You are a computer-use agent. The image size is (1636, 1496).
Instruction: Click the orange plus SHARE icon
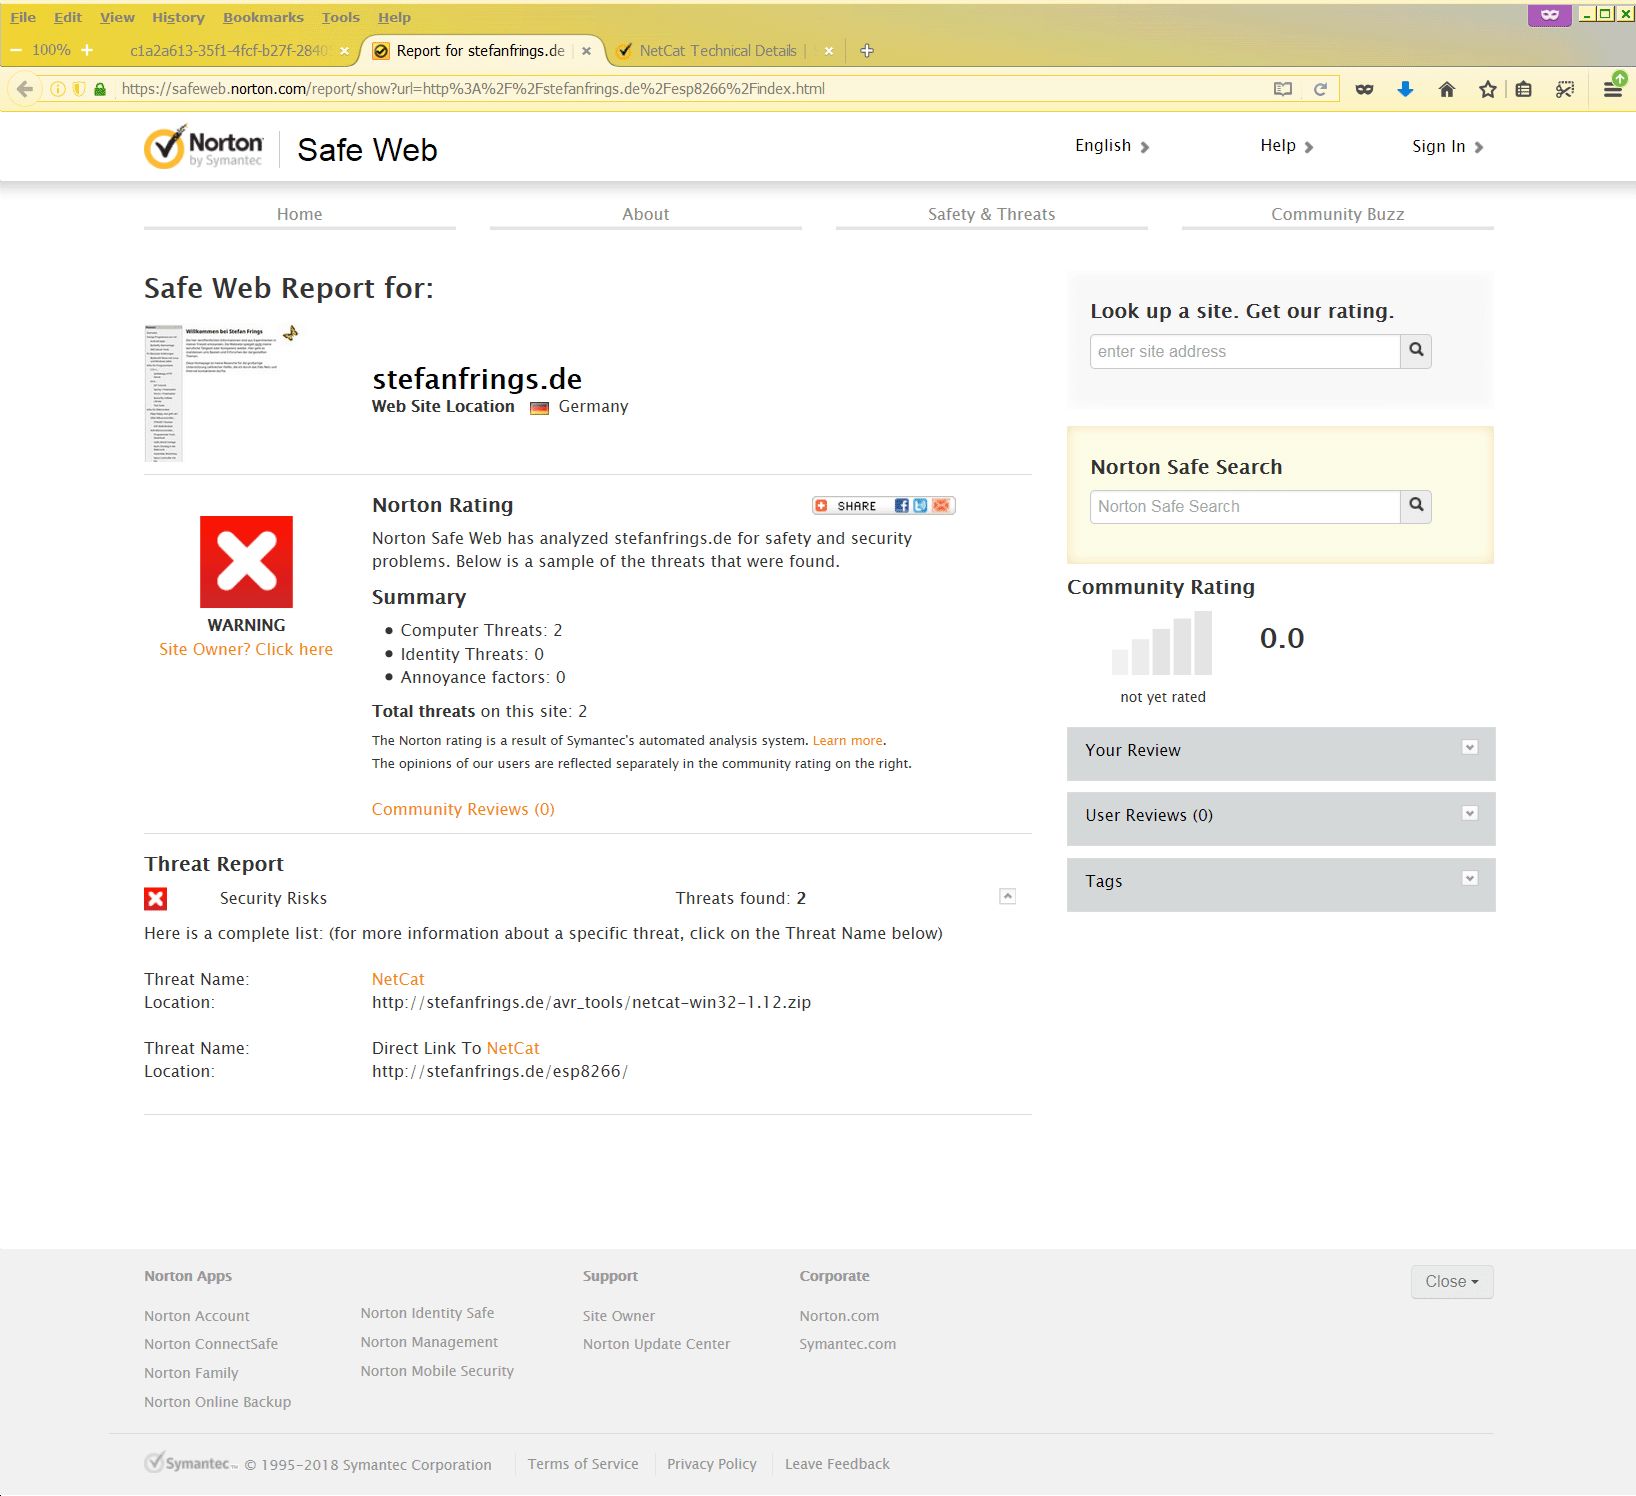coord(821,506)
